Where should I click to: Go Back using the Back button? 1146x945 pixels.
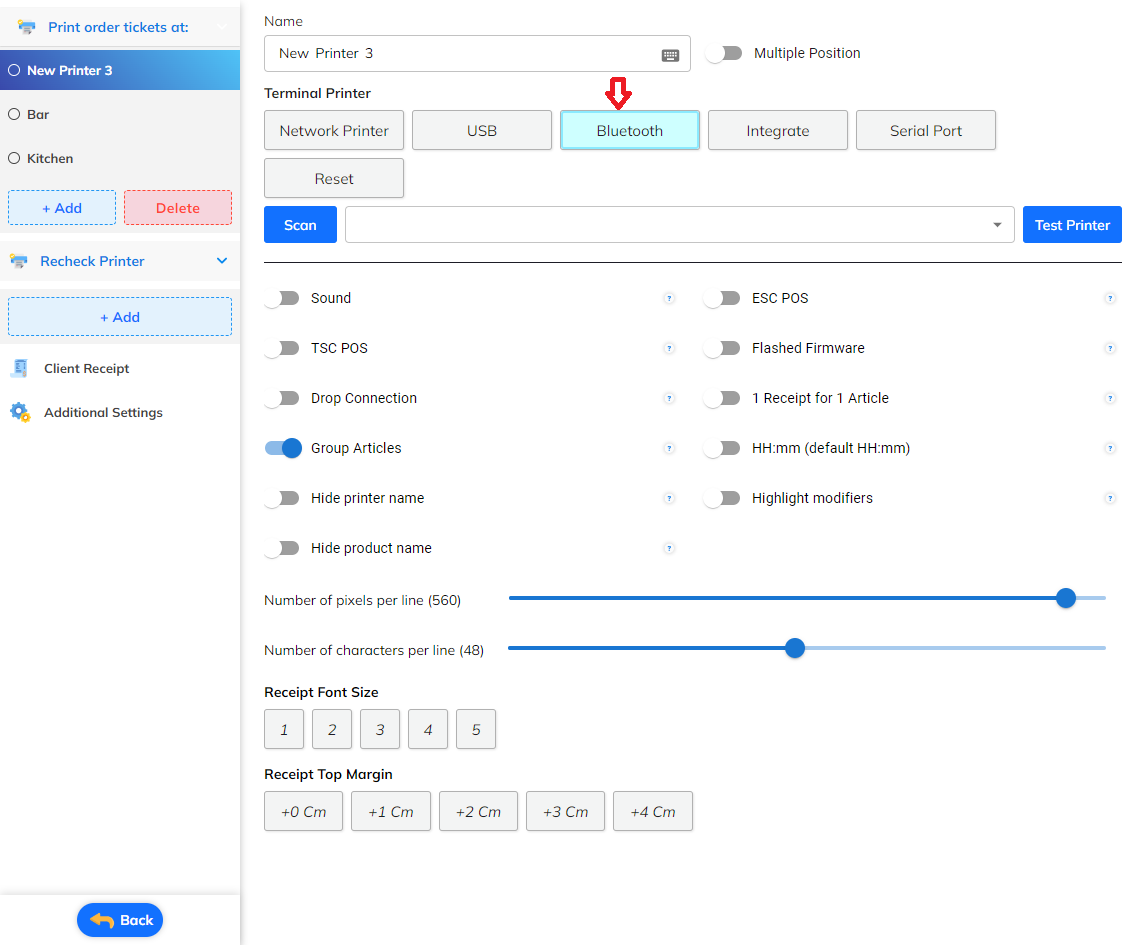point(120,920)
